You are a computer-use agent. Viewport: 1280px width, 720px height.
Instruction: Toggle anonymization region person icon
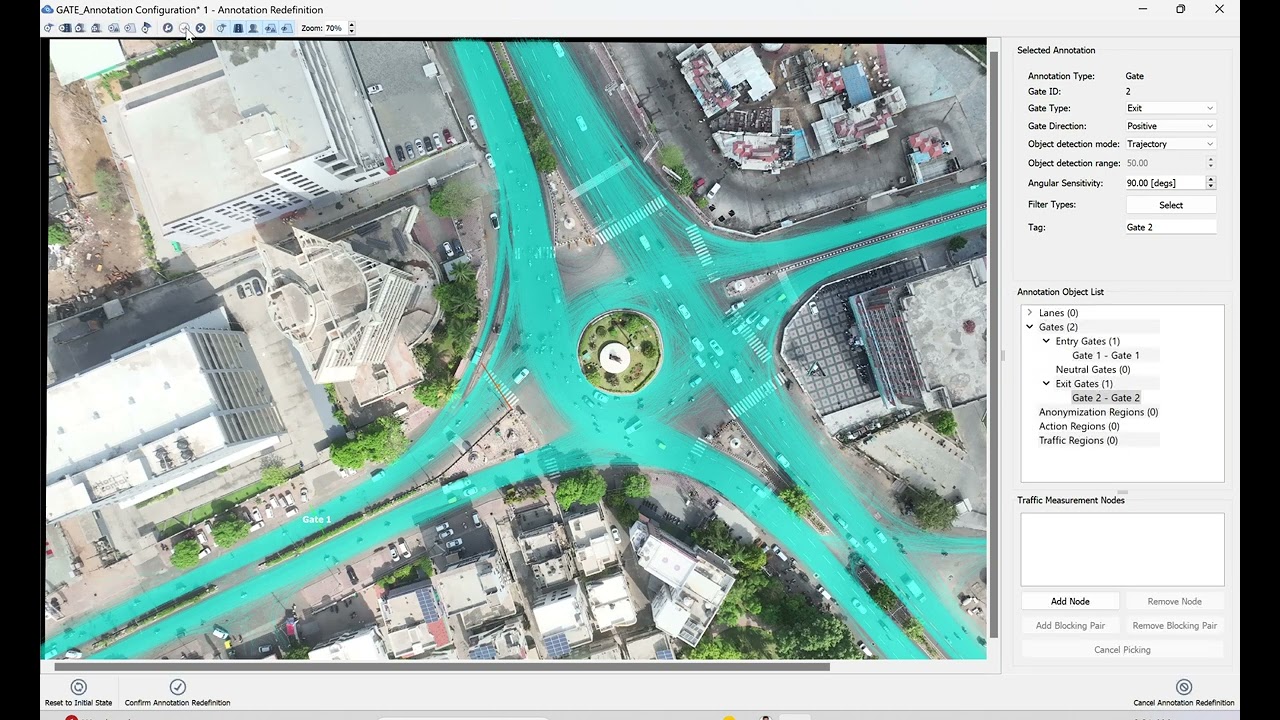pyautogui.click(x=254, y=28)
